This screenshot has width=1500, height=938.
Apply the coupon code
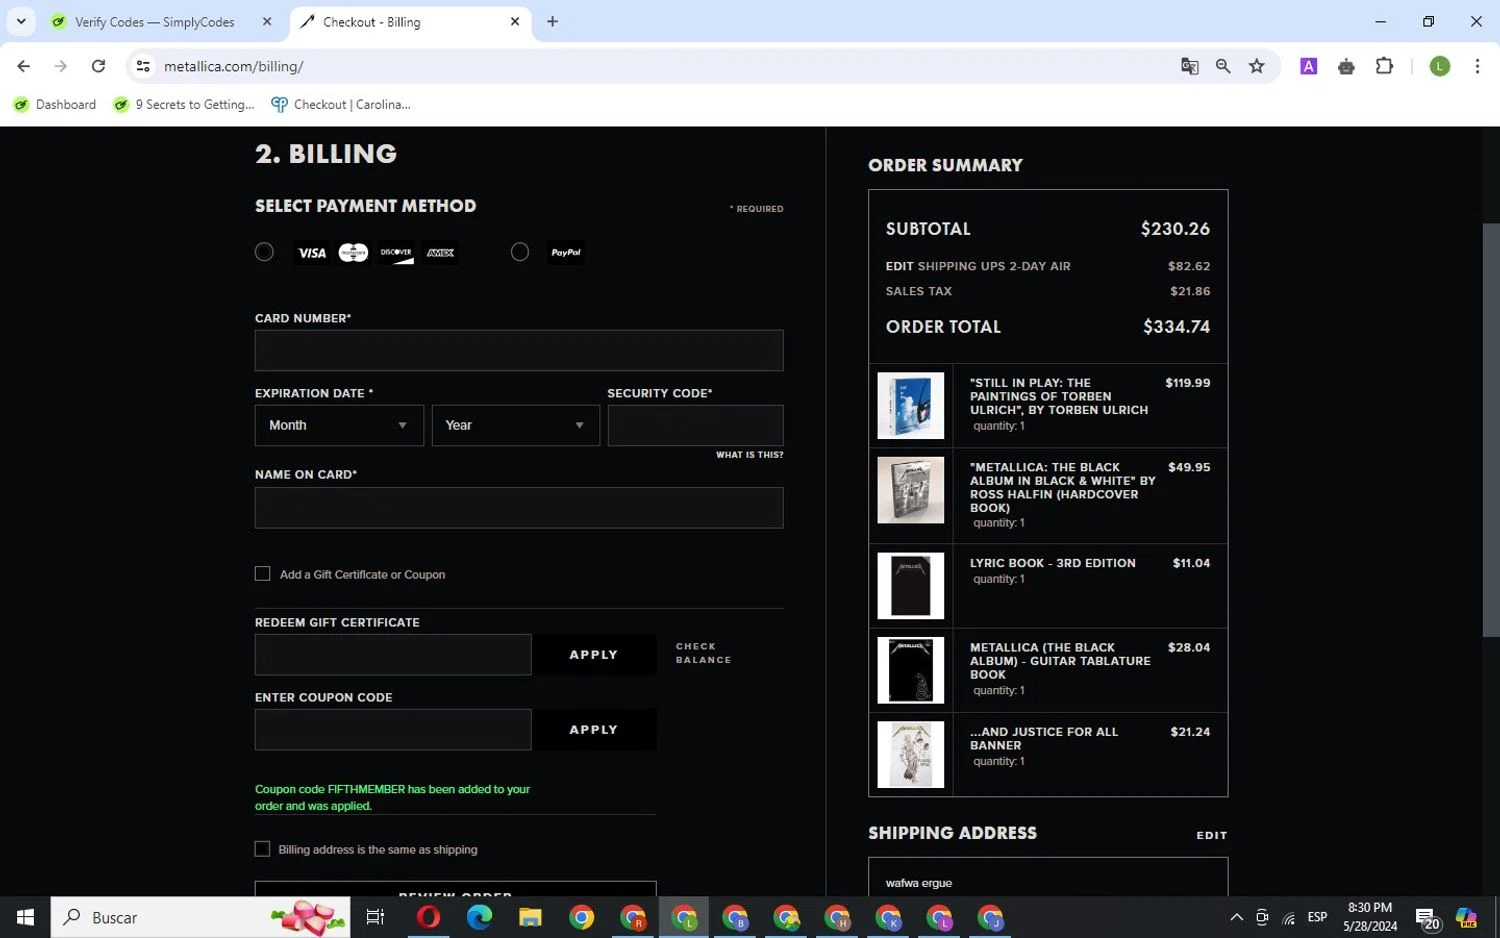(x=594, y=730)
